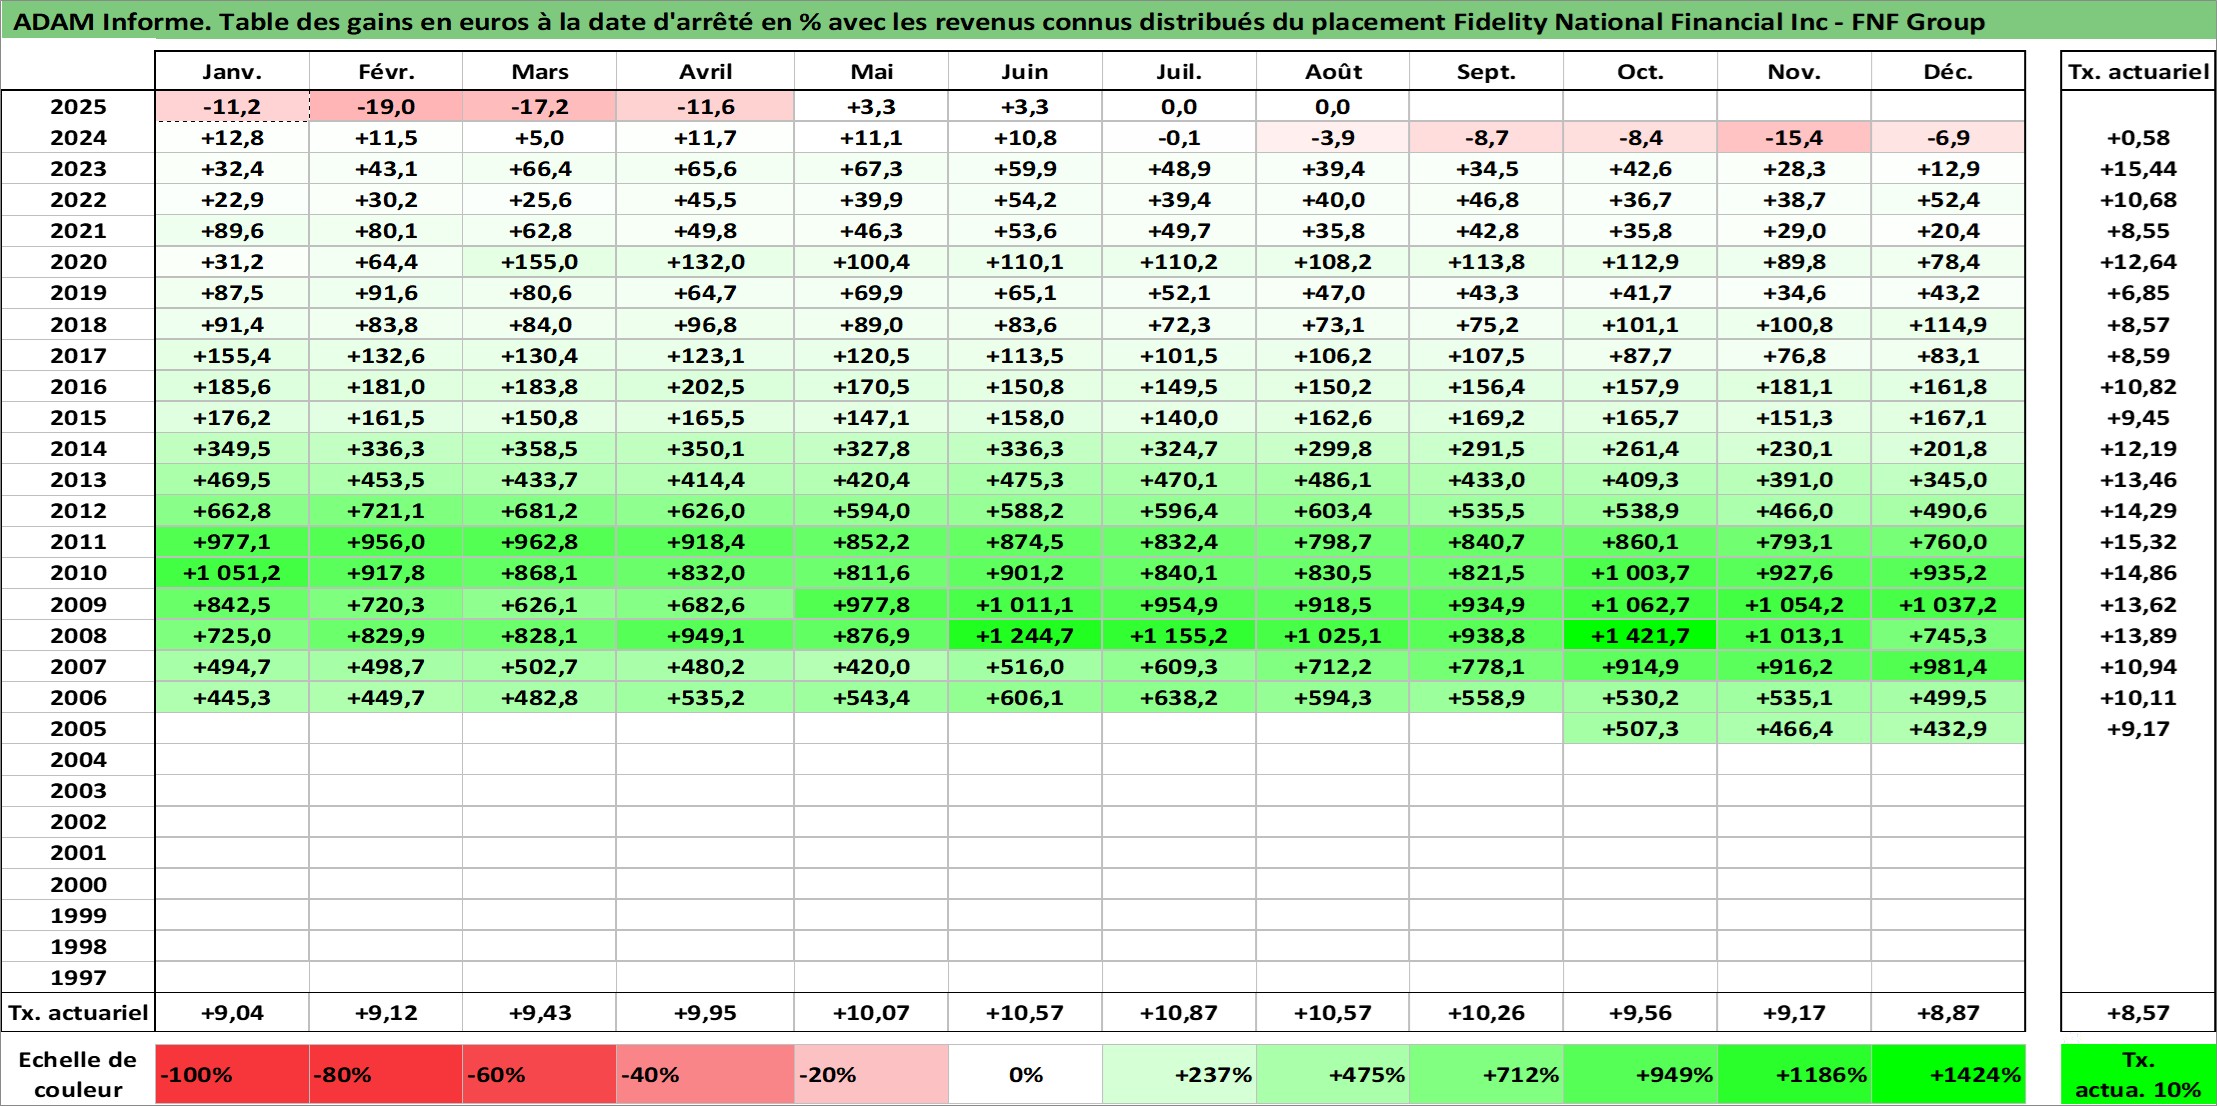Click the +1 037,2 cell in December 2009
2217x1106 pixels.
1948,604
